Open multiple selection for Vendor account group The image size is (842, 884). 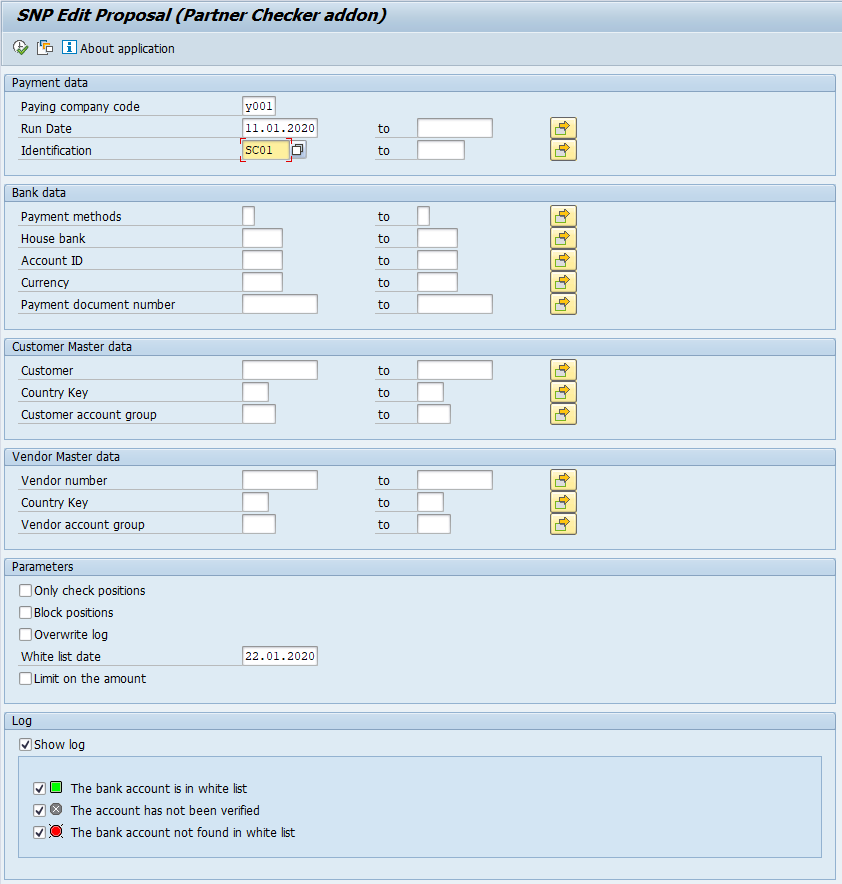[x=563, y=524]
